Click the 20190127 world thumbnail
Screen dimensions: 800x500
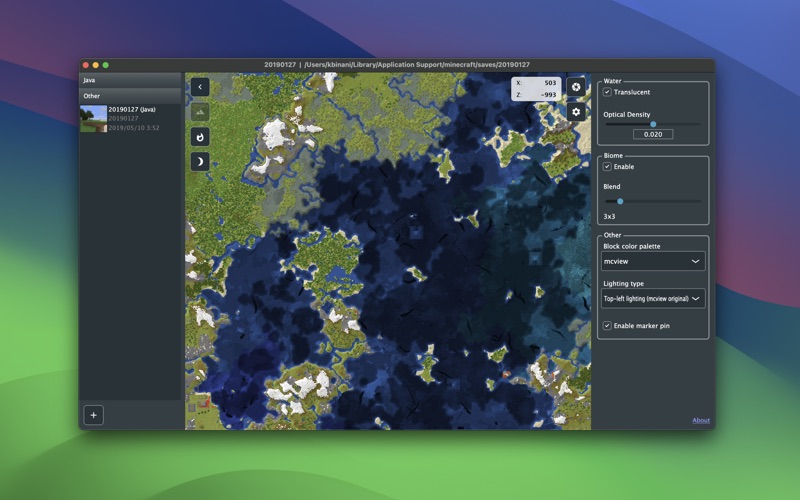tap(93, 119)
